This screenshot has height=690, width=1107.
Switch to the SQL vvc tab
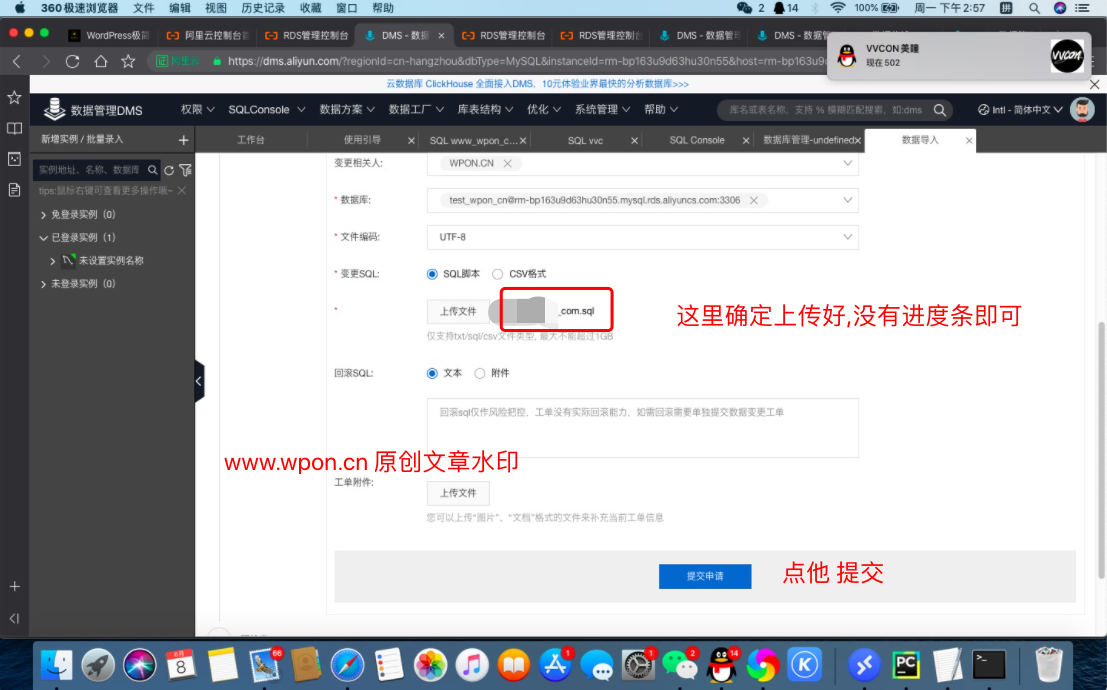tap(585, 141)
